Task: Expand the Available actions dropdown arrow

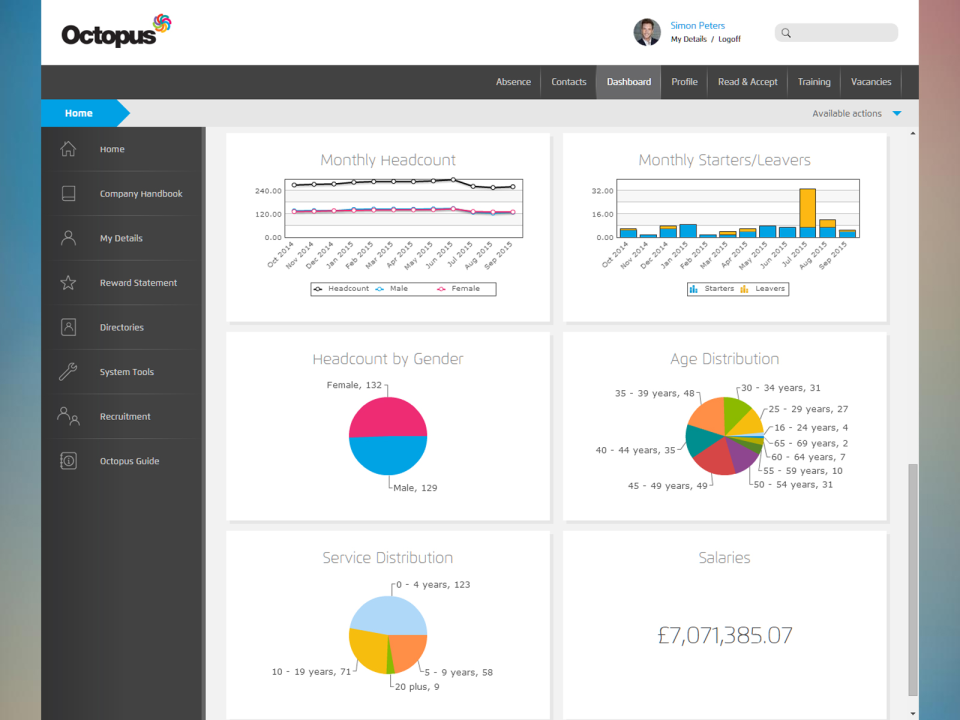Action: pyautogui.click(x=897, y=113)
